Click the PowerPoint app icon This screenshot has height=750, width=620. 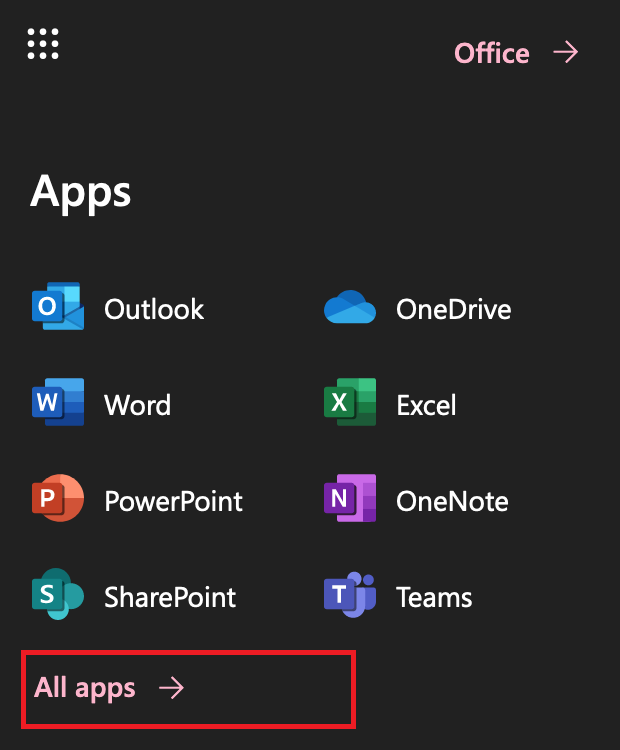click(x=57, y=499)
